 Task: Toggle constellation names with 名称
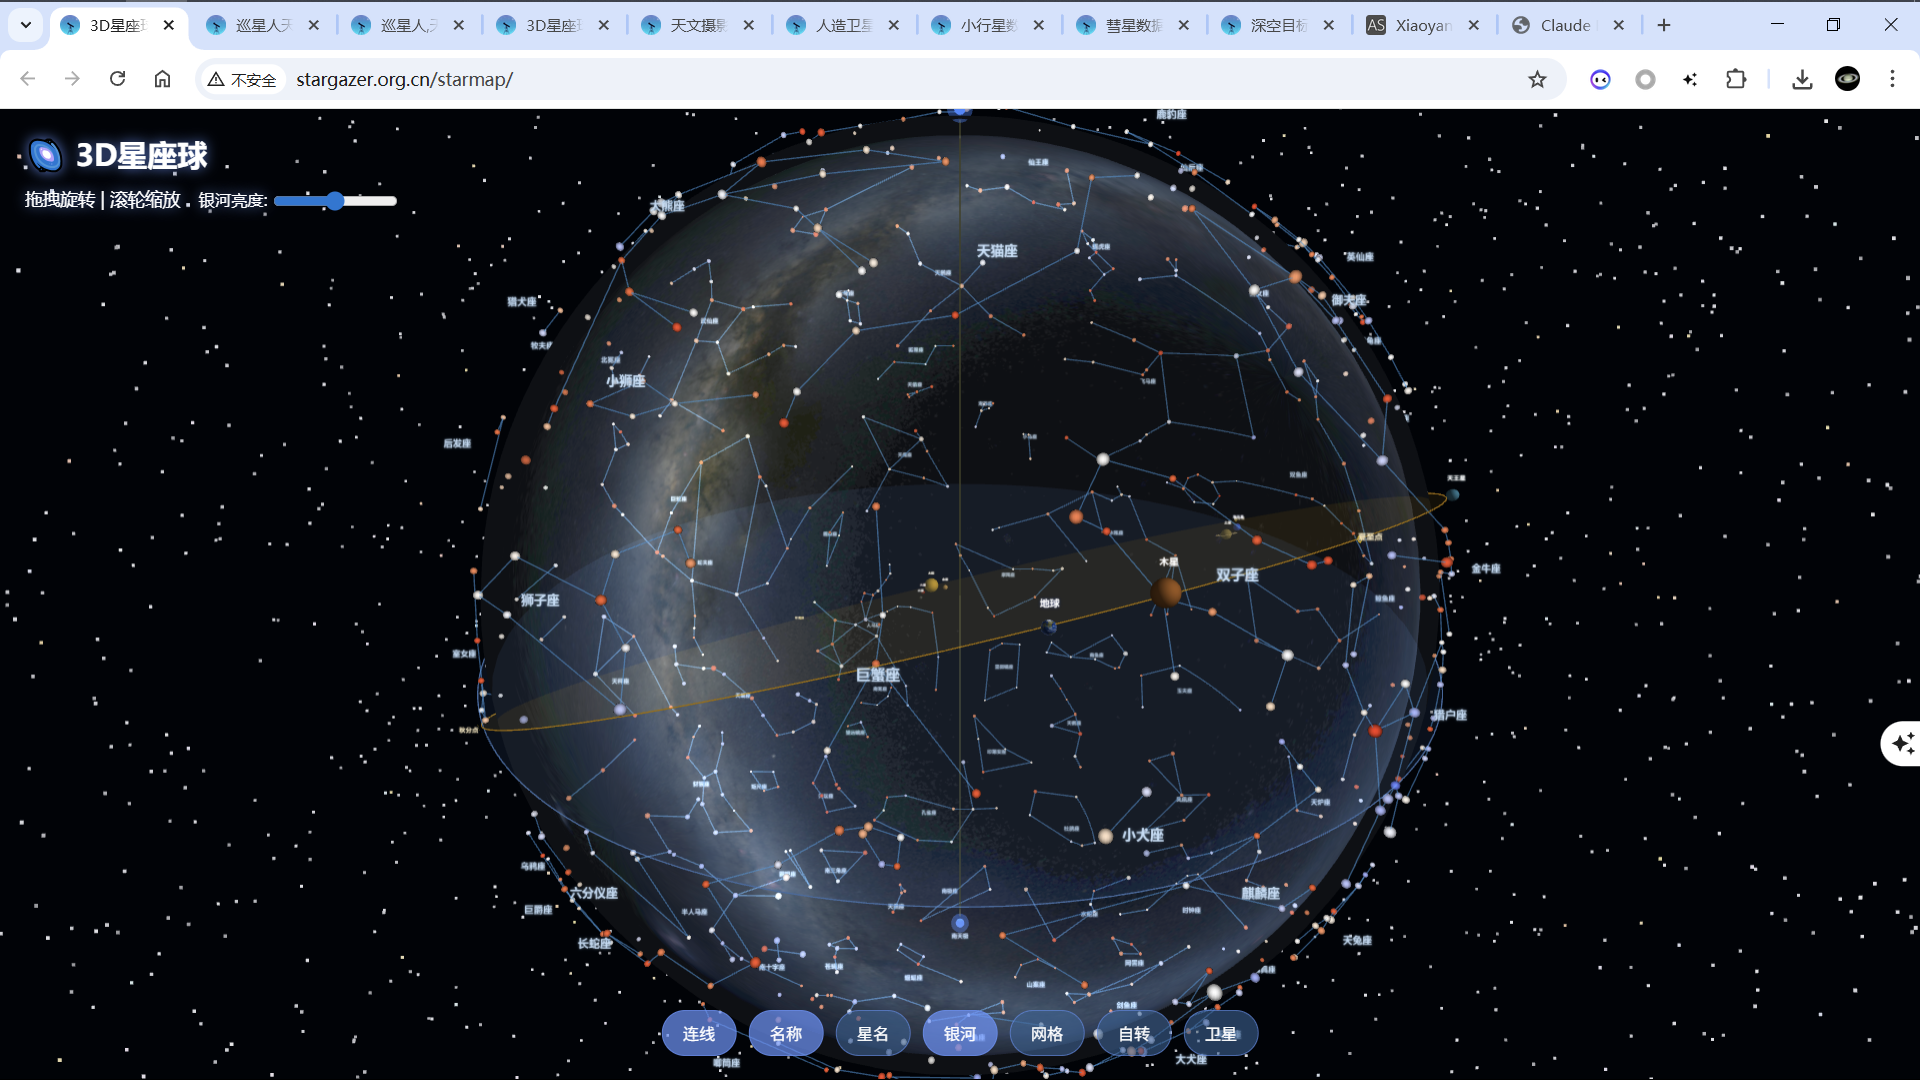coord(786,1034)
